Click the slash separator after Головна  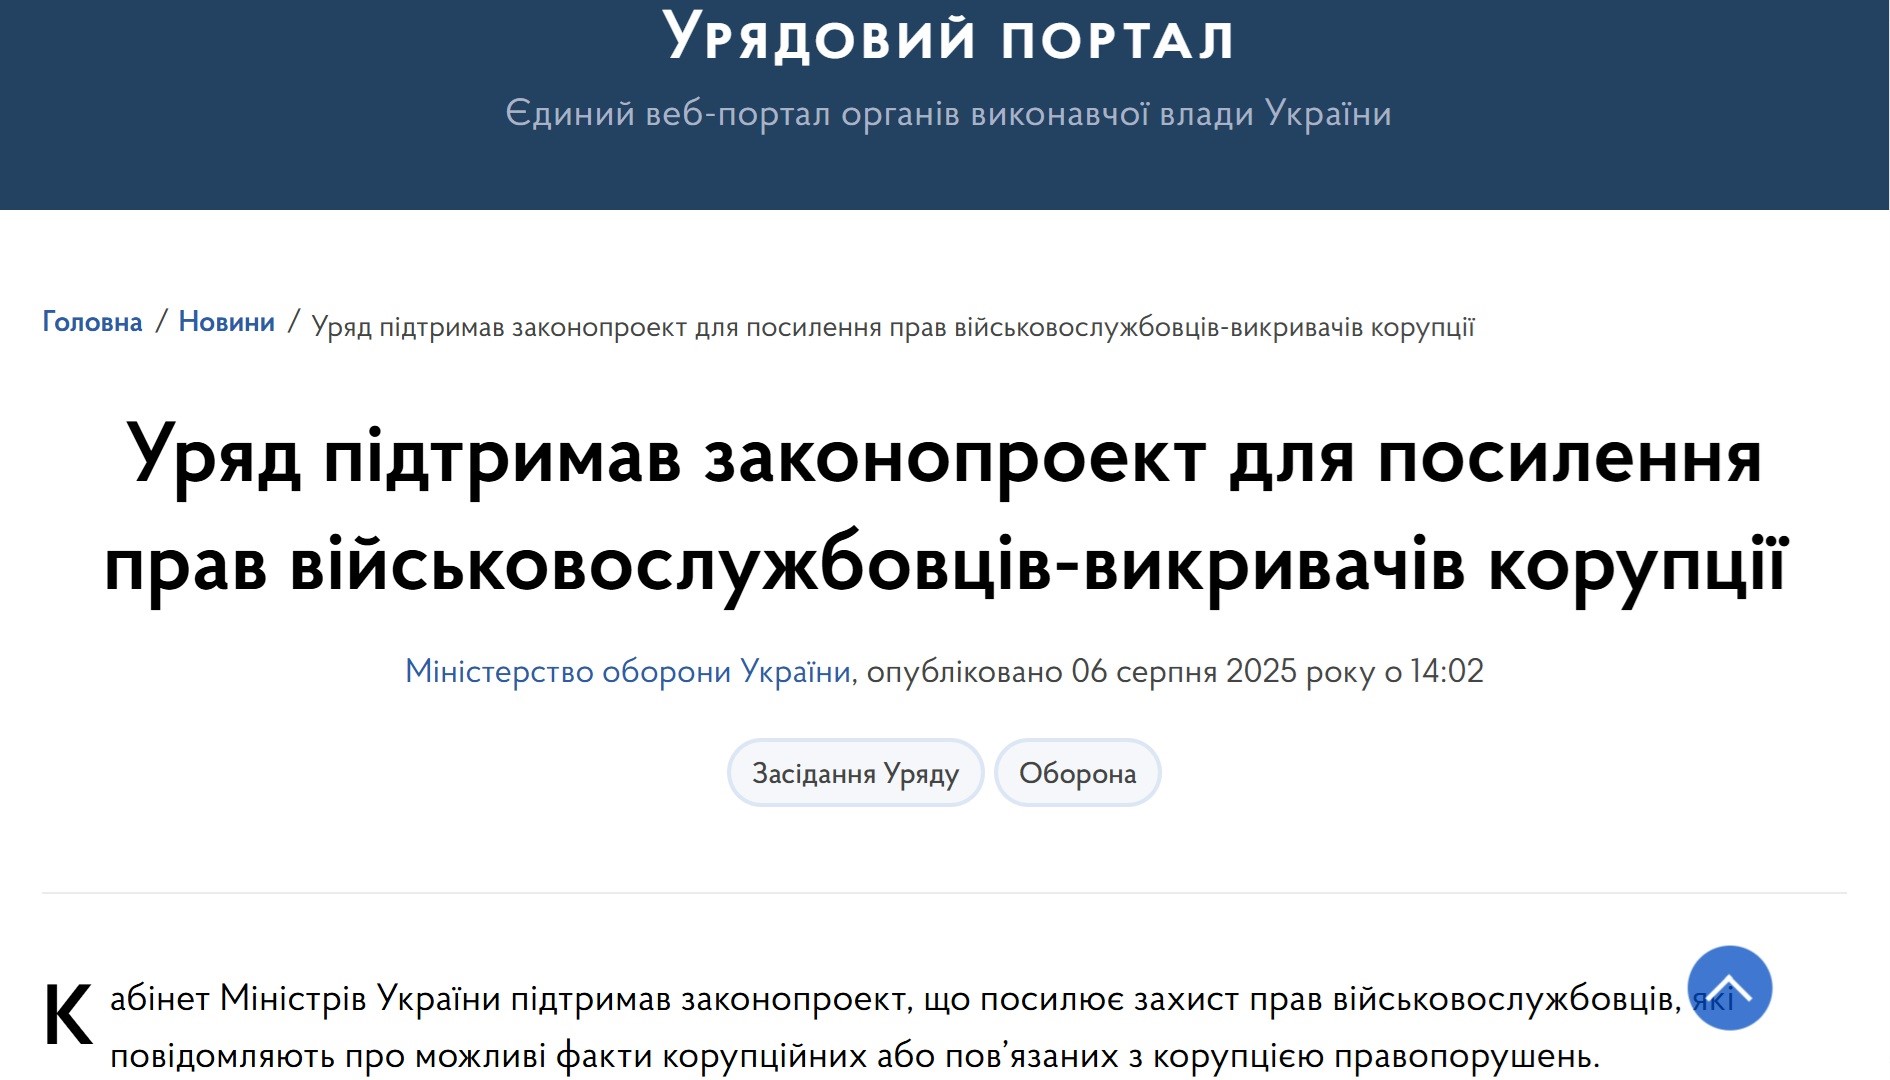160,322
